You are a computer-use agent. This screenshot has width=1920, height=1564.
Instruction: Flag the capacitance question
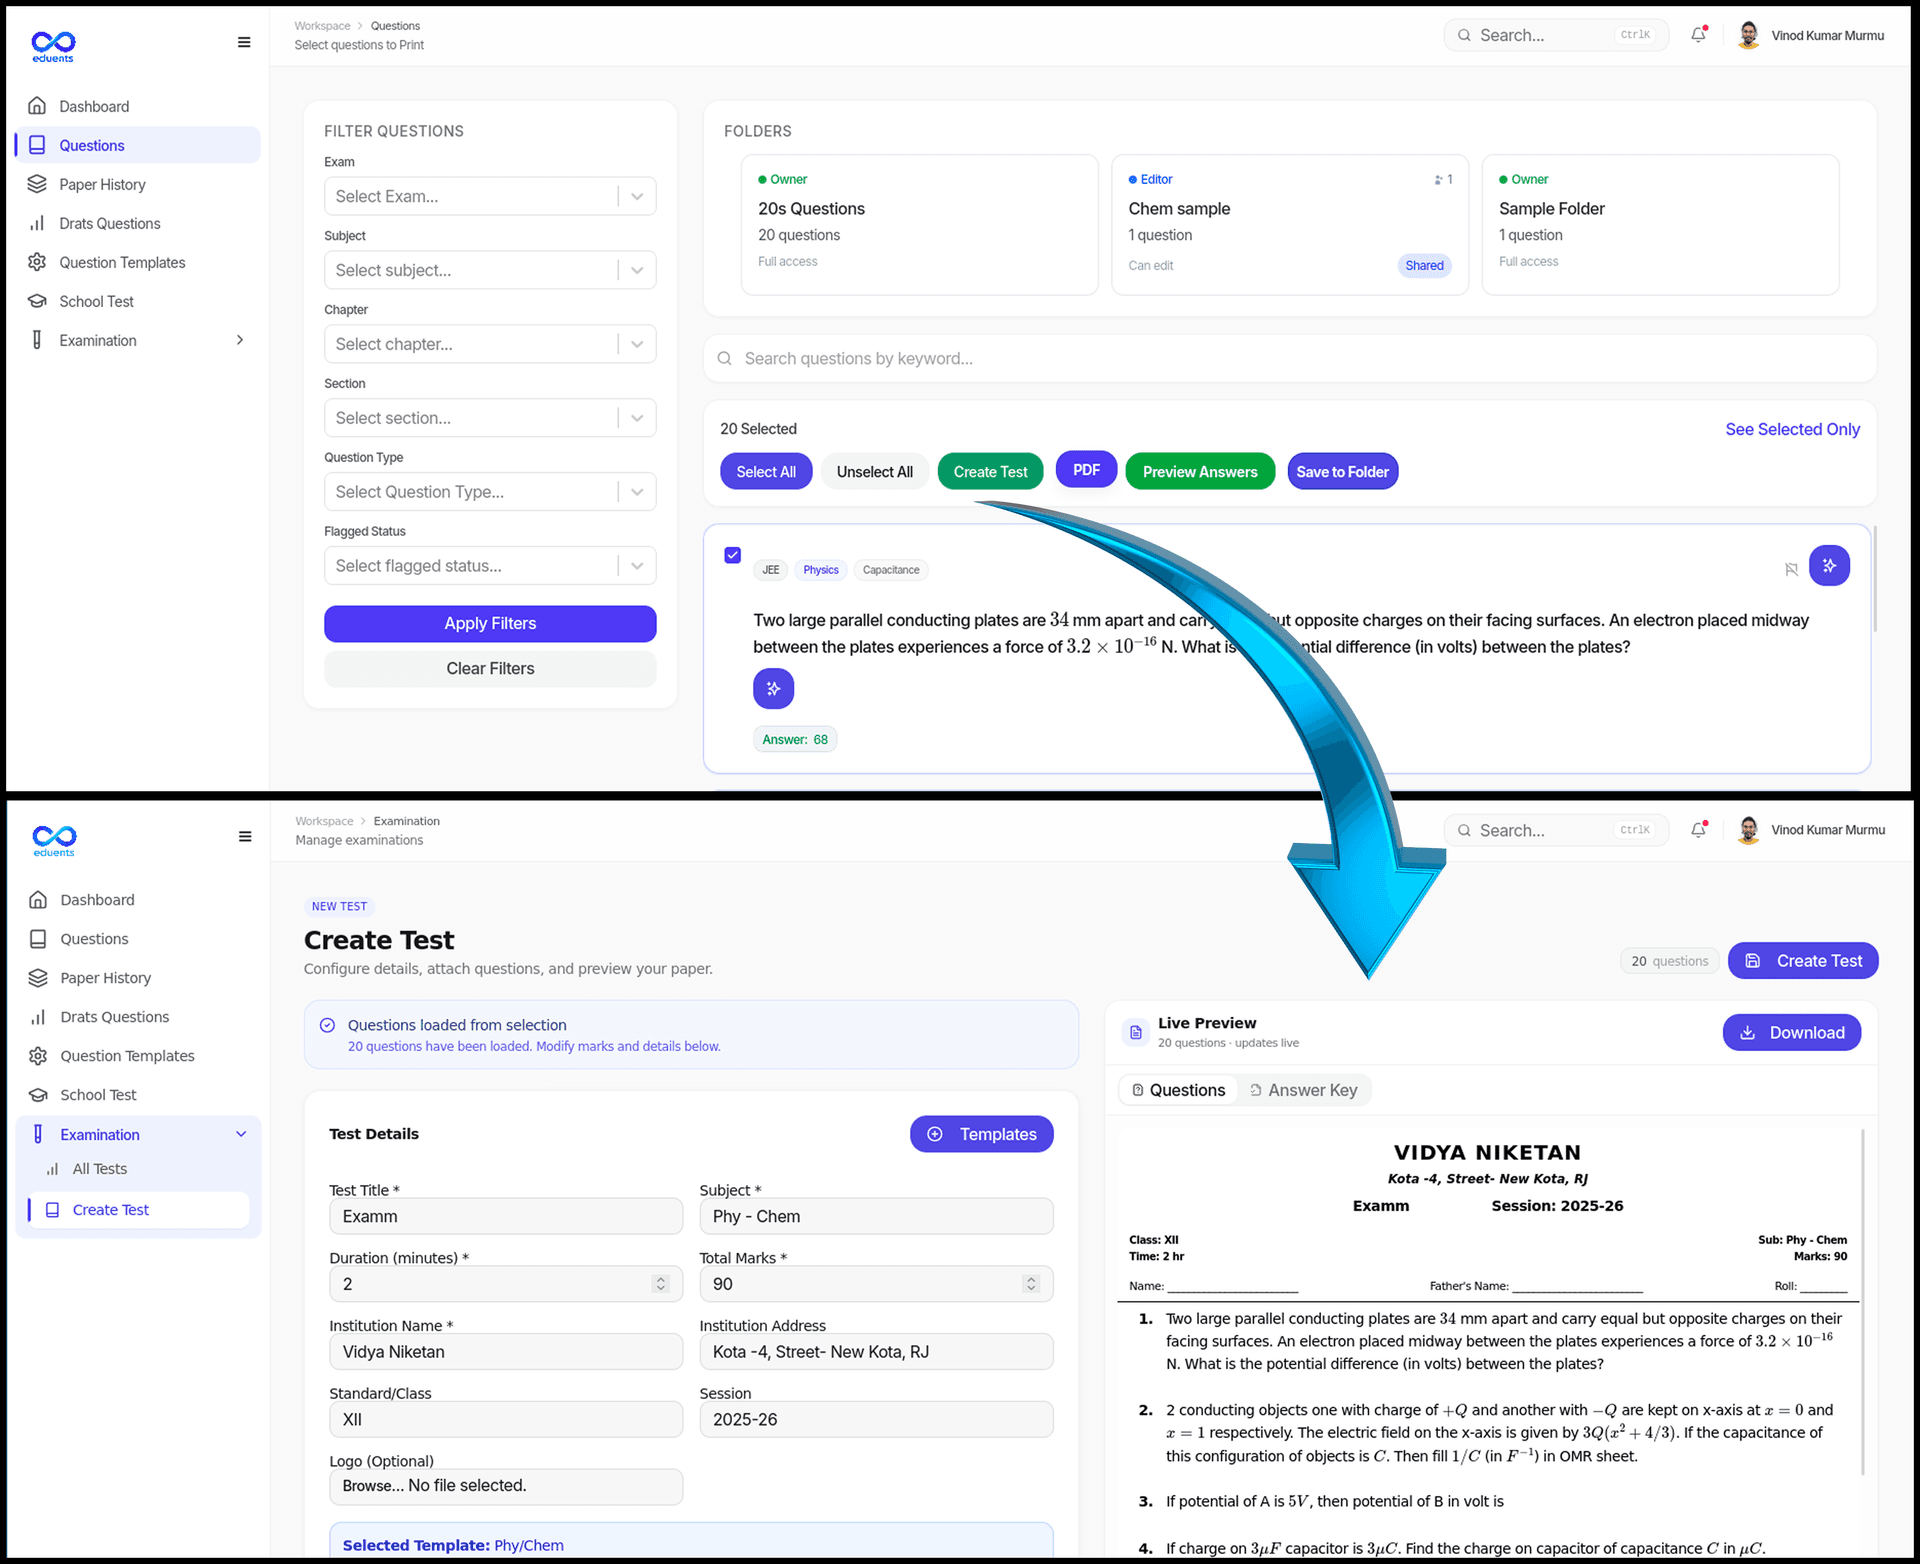click(x=1791, y=569)
